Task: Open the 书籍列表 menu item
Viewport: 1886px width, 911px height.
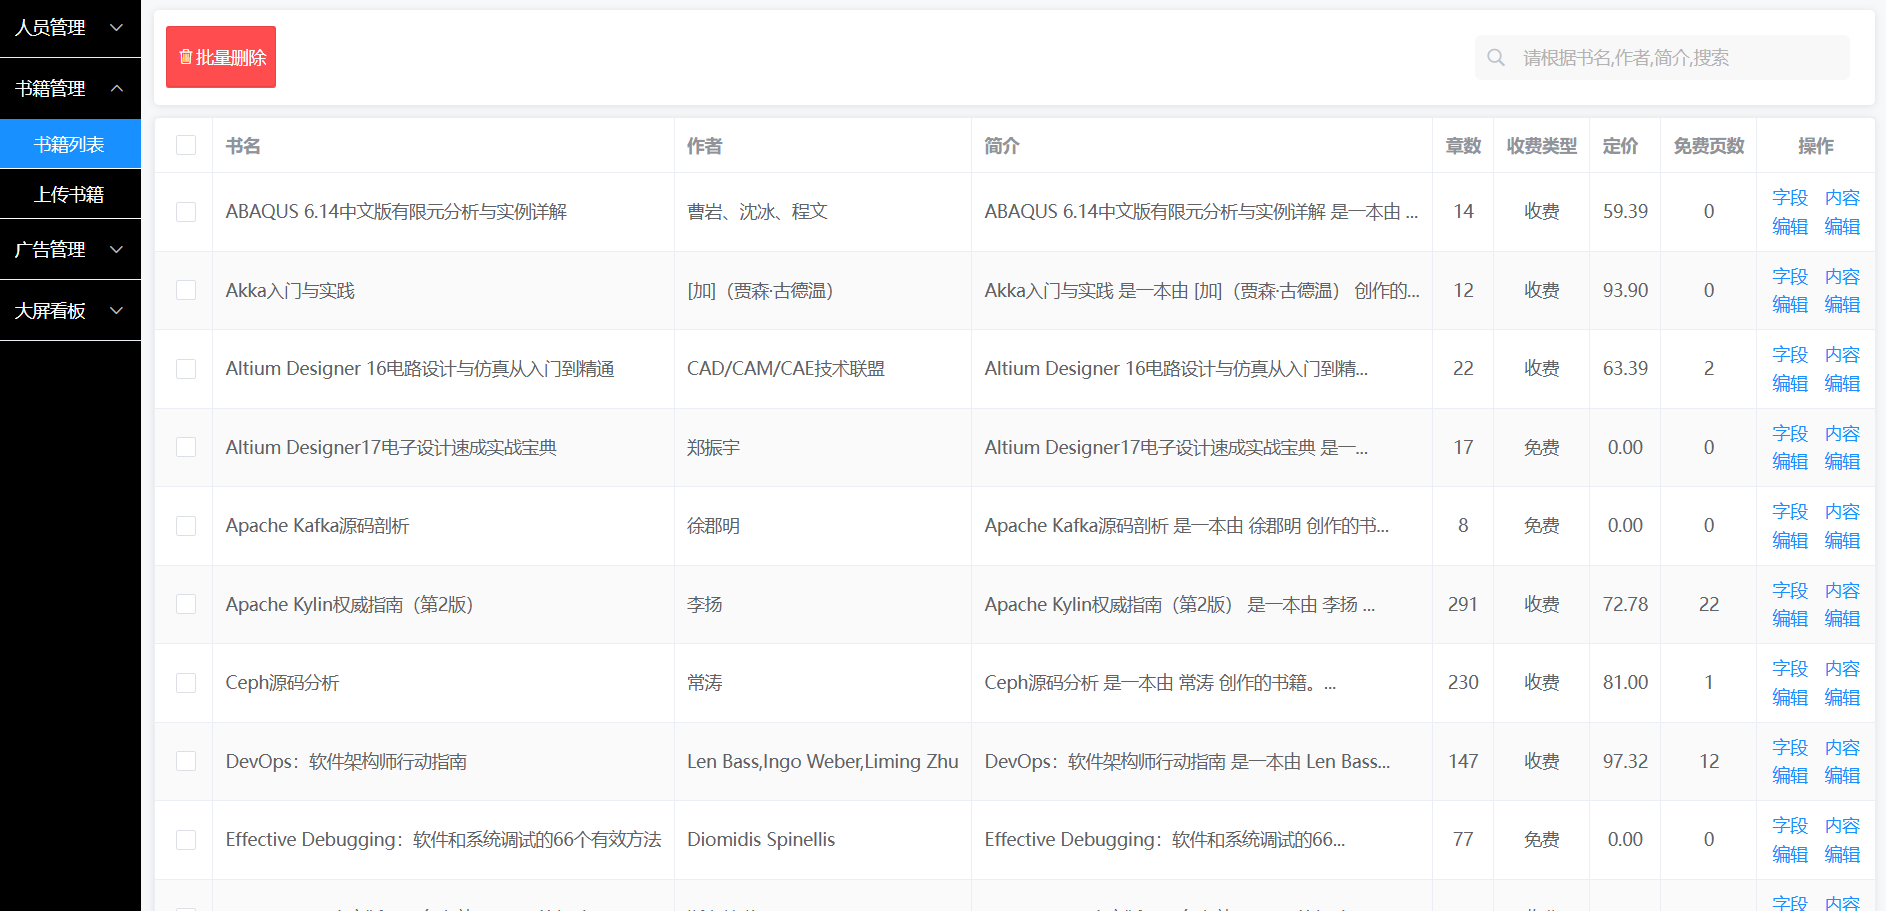Action: tap(70, 145)
